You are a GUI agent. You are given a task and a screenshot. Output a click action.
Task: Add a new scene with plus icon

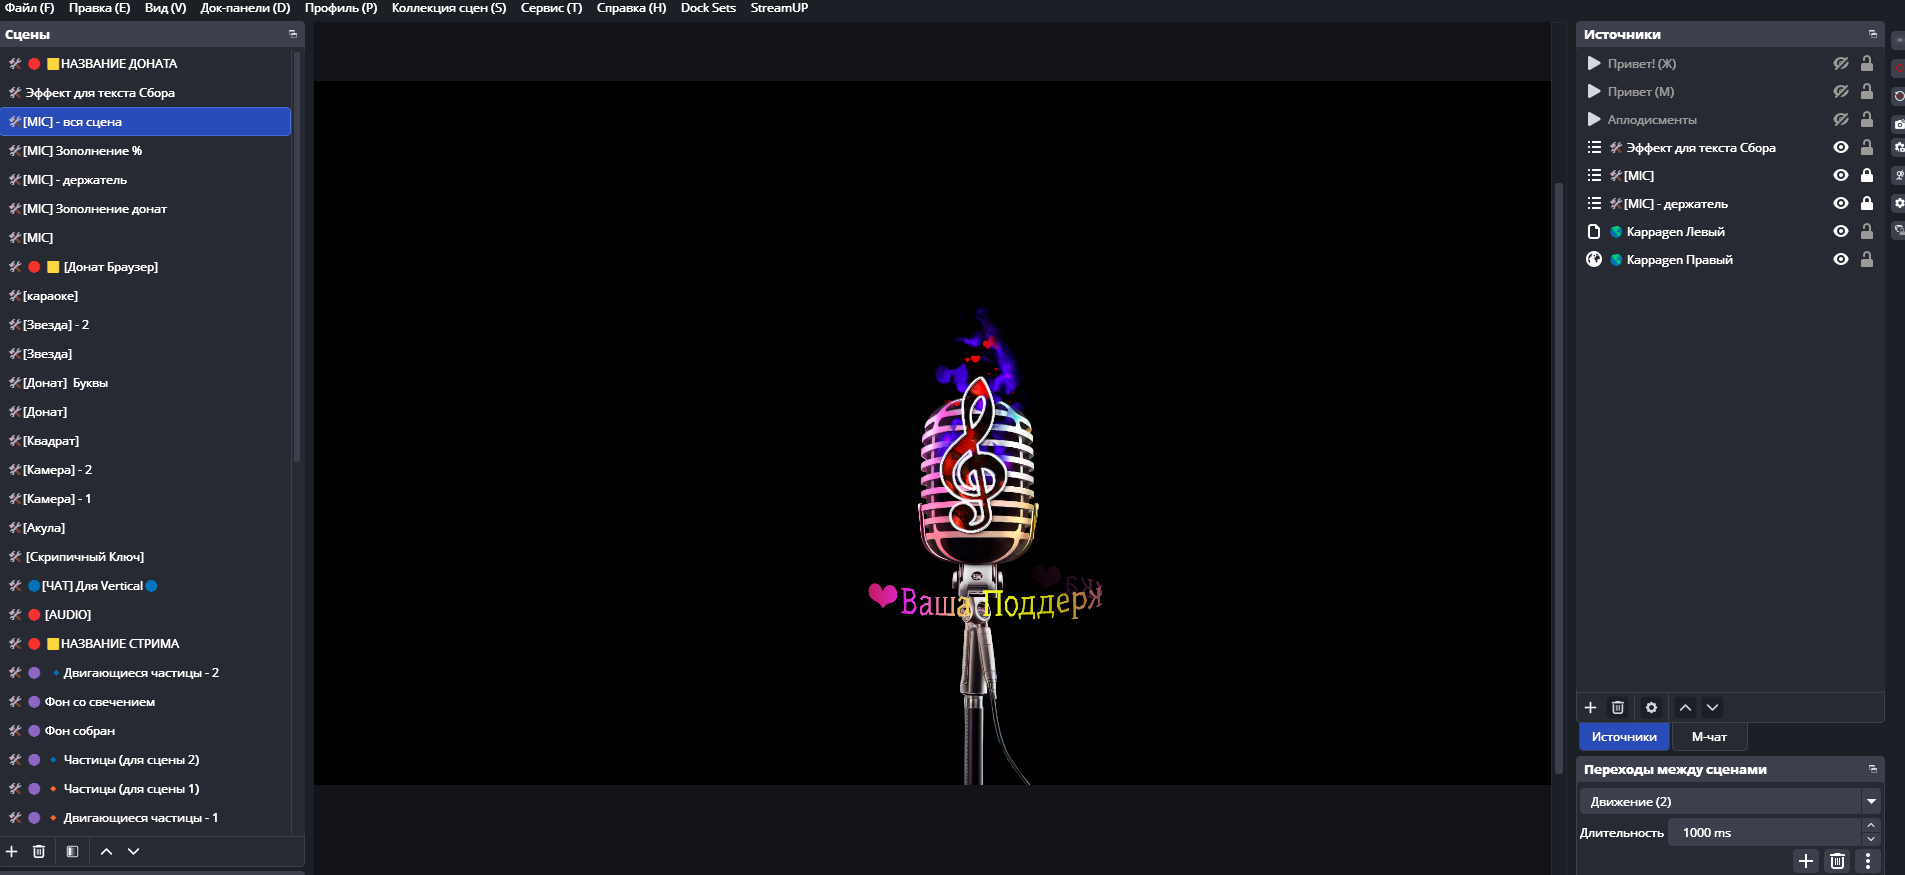(x=12, y=851)
